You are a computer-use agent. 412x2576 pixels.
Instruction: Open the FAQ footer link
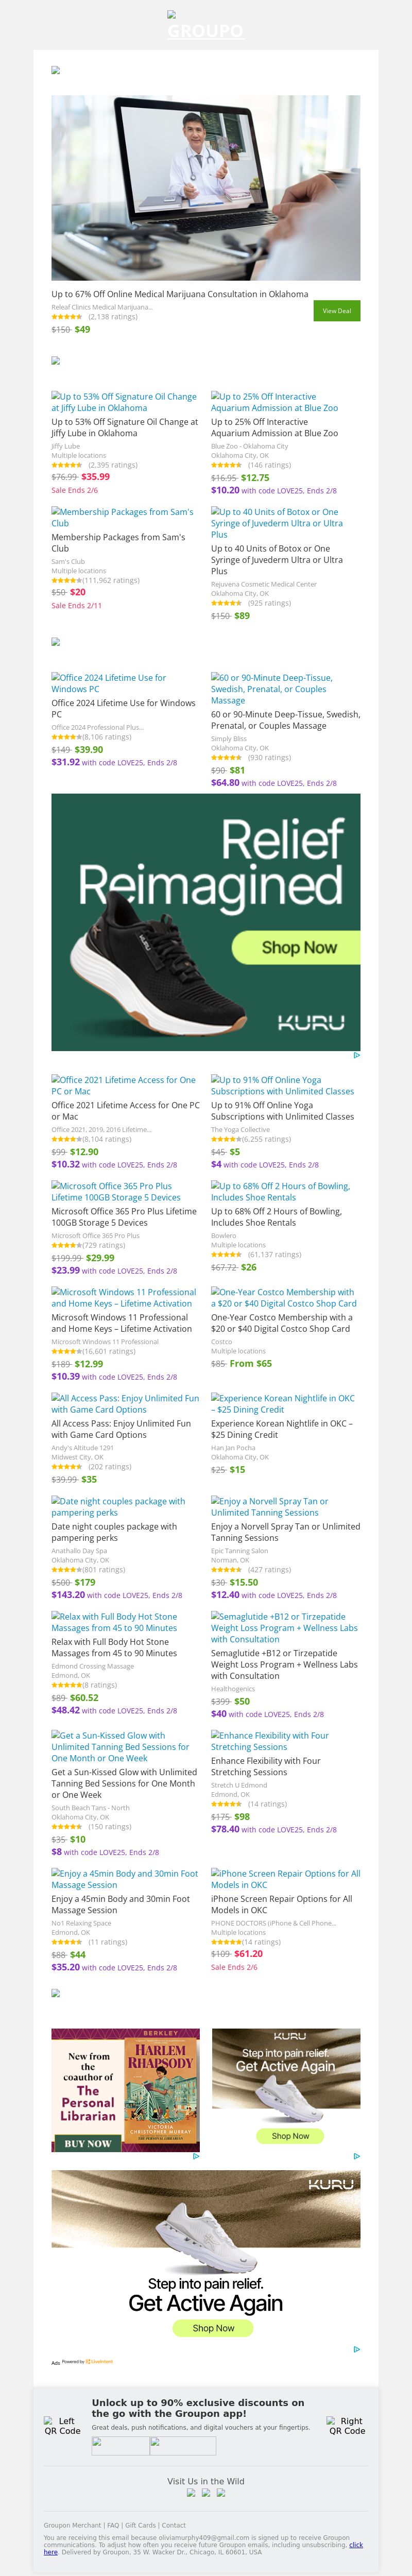[113, 2525]
